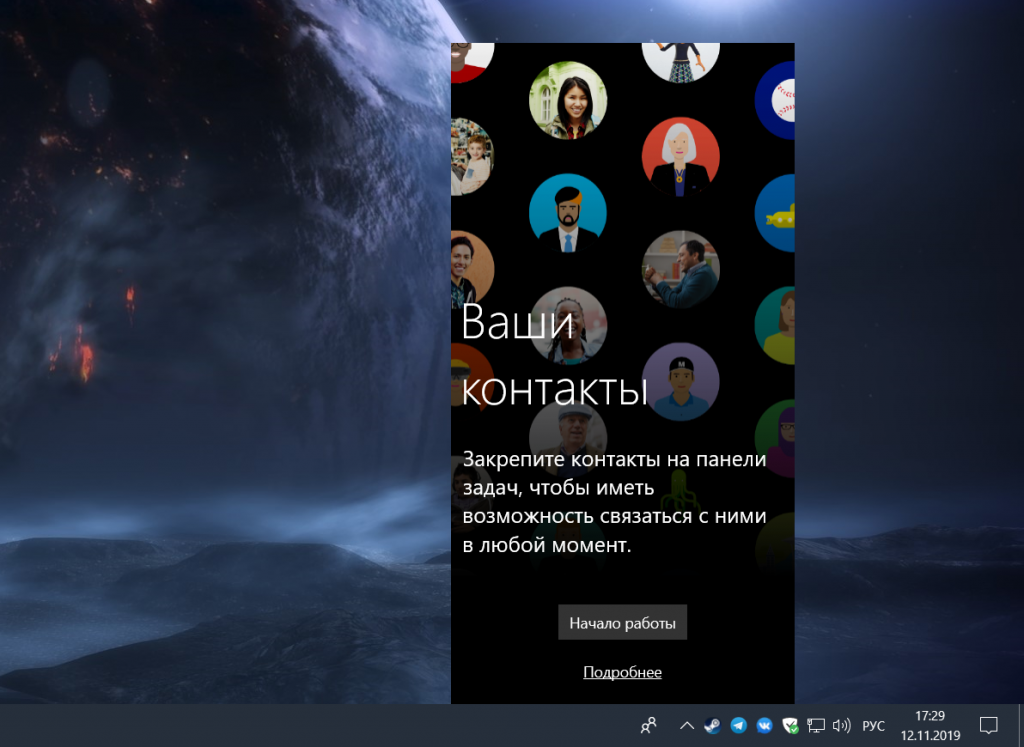Screen dimensions: 1024x747
Task: Open the clock showing 17:29 12.11.2019
Action: click(930, 725)
